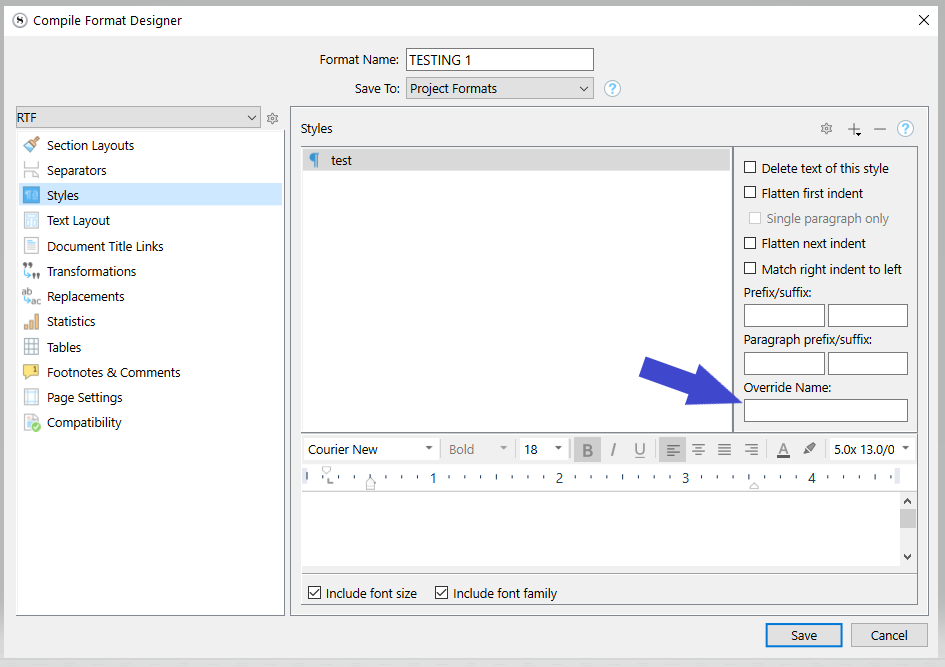Click the highlighter color icon

tap(809, 450)
